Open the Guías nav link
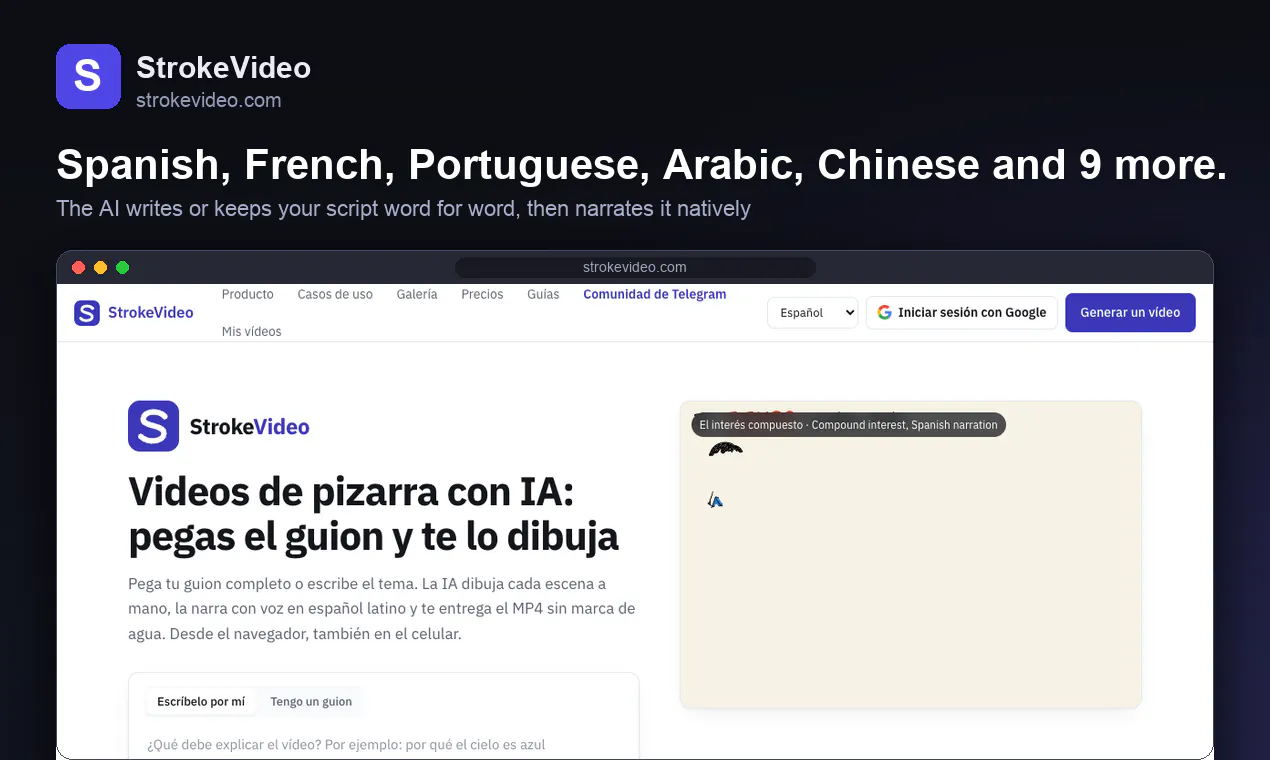Image resolution: width=1270 pixels, height=760 pixels. [543, 294]
